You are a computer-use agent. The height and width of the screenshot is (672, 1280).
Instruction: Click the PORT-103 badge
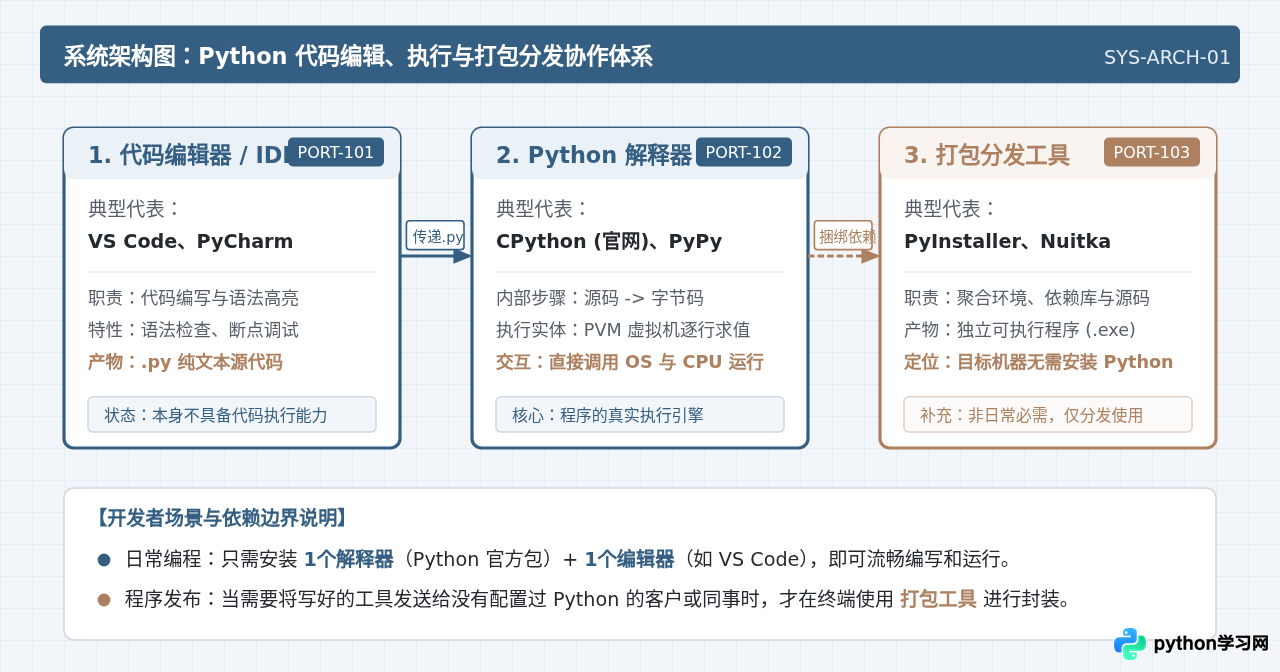point(1152,152)
